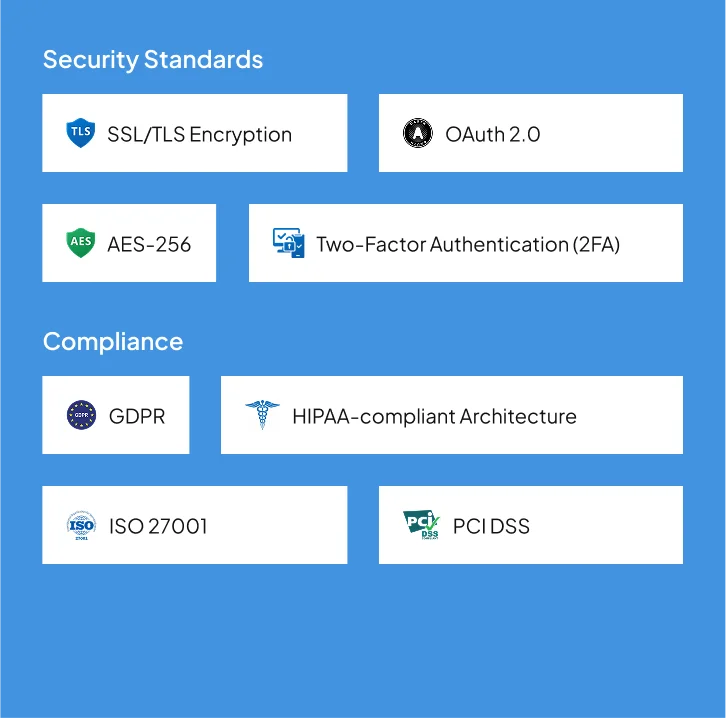Select the ISO 27001 text
This screenshot has width=726, height=718.
(x=158, y=526)
